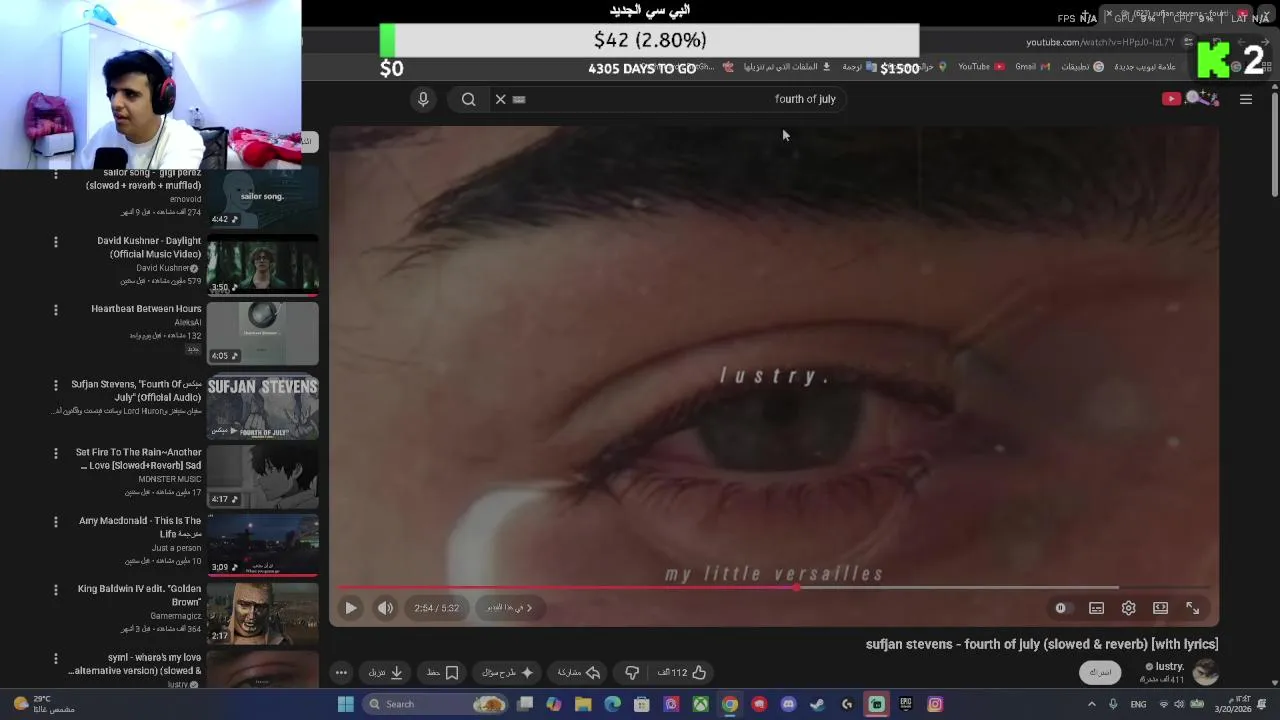Click the taskbar Search box
1280x720 pixels.
(434, 704)
